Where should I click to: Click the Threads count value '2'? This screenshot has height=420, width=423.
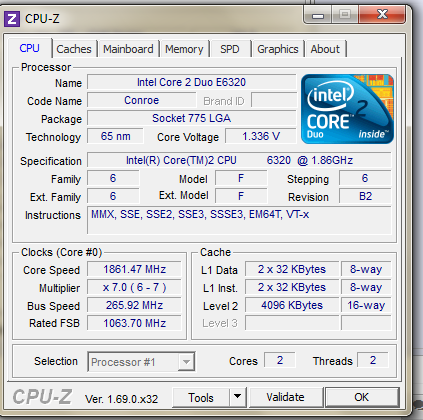tap(373, 360)
